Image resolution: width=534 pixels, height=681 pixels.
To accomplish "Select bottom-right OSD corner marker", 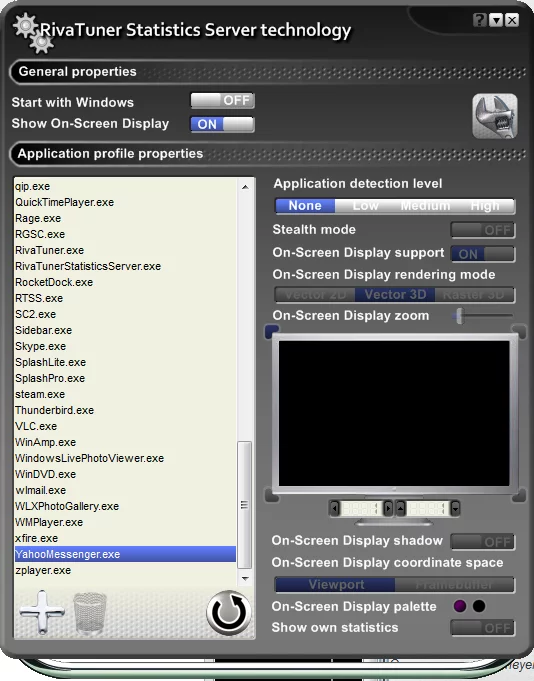I will pos(519,495).
